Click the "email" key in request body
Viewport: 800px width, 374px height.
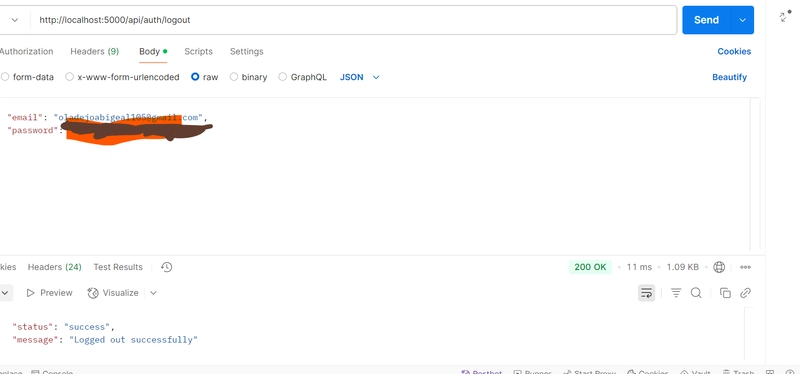tap(25, 117)
